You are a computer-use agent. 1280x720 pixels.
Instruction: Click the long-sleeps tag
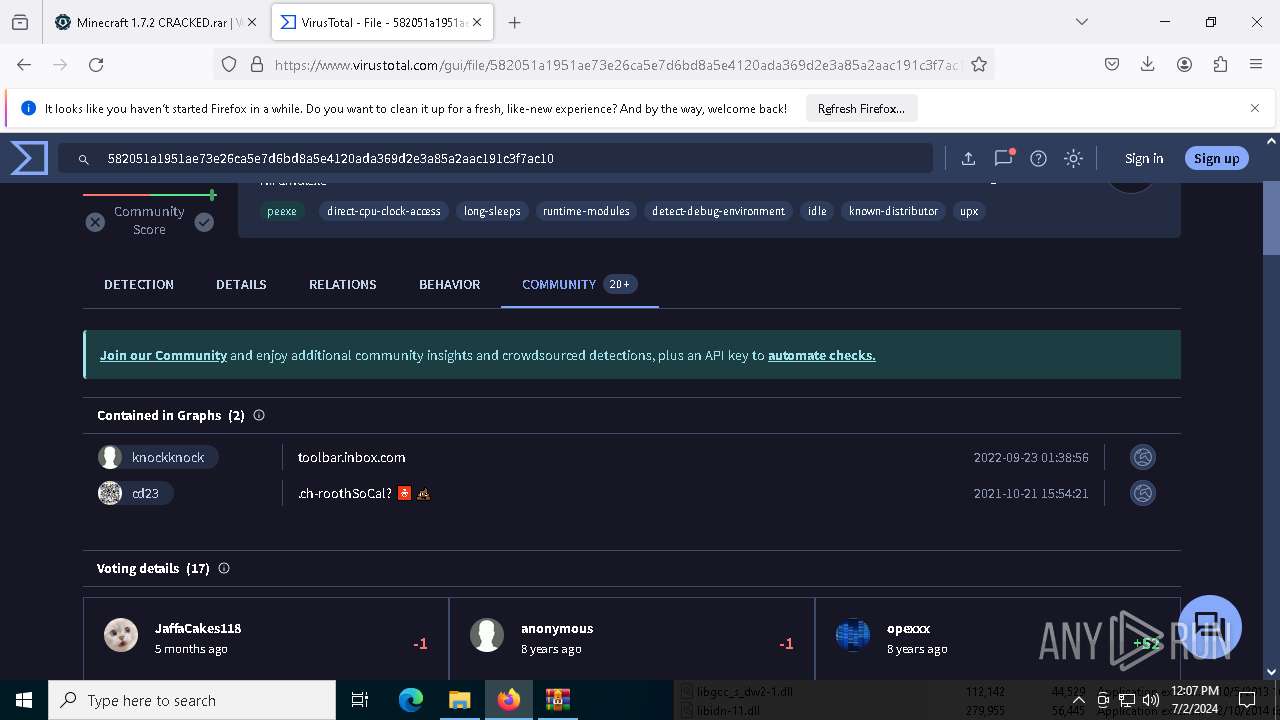492,211
